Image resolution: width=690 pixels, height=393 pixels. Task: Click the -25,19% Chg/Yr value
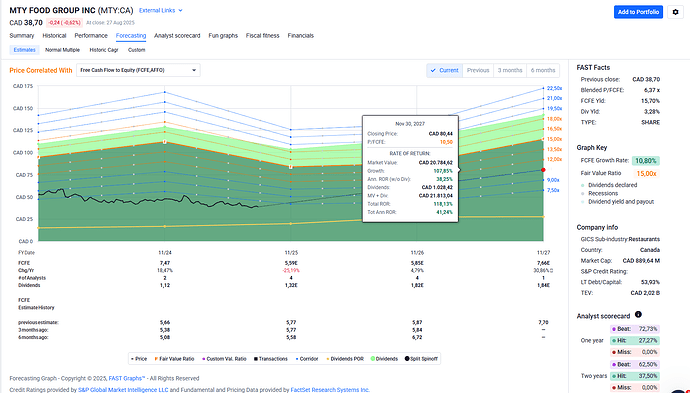291,270
